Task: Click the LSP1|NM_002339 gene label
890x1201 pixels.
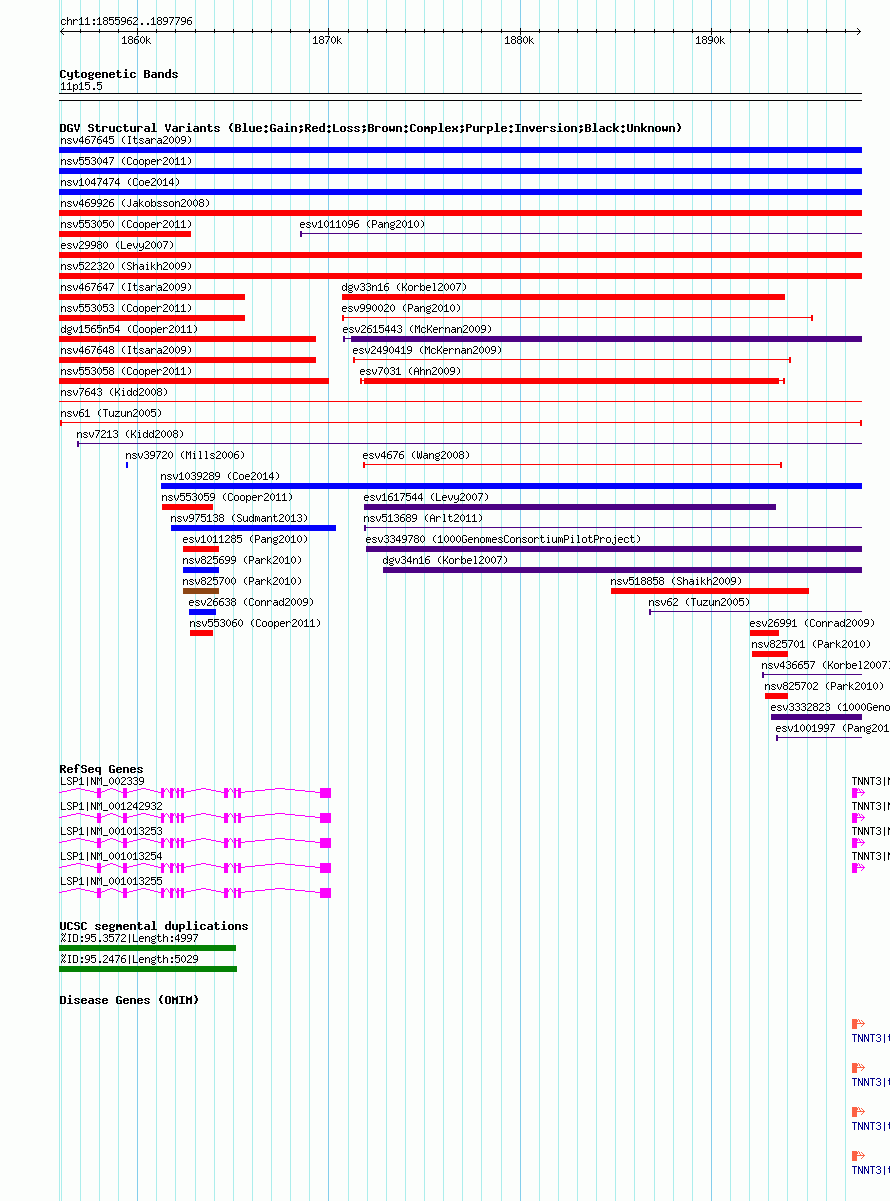Action: pos(102,781)
